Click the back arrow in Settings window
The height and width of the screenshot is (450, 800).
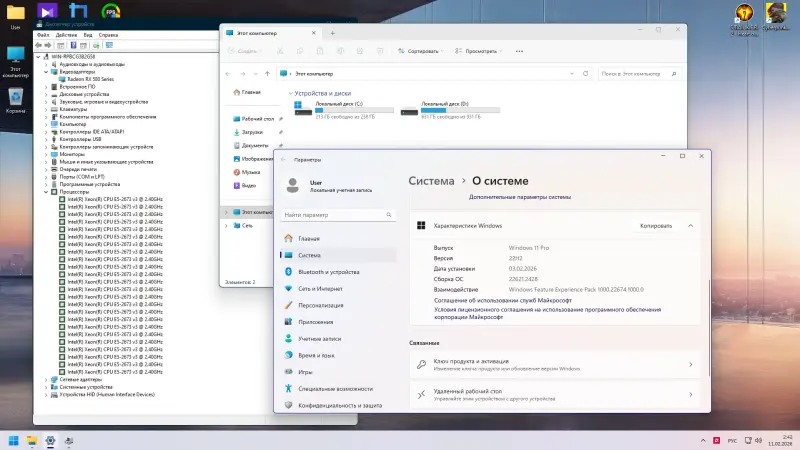pos(284,159)
